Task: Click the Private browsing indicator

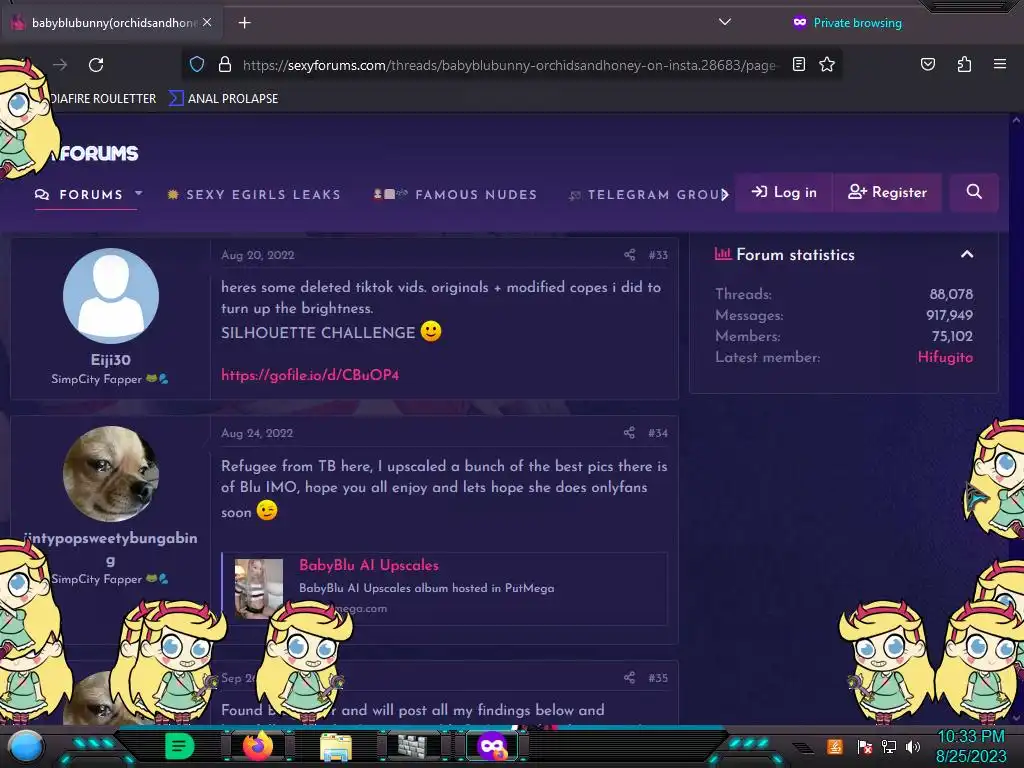Action: [x=847, y=23]
